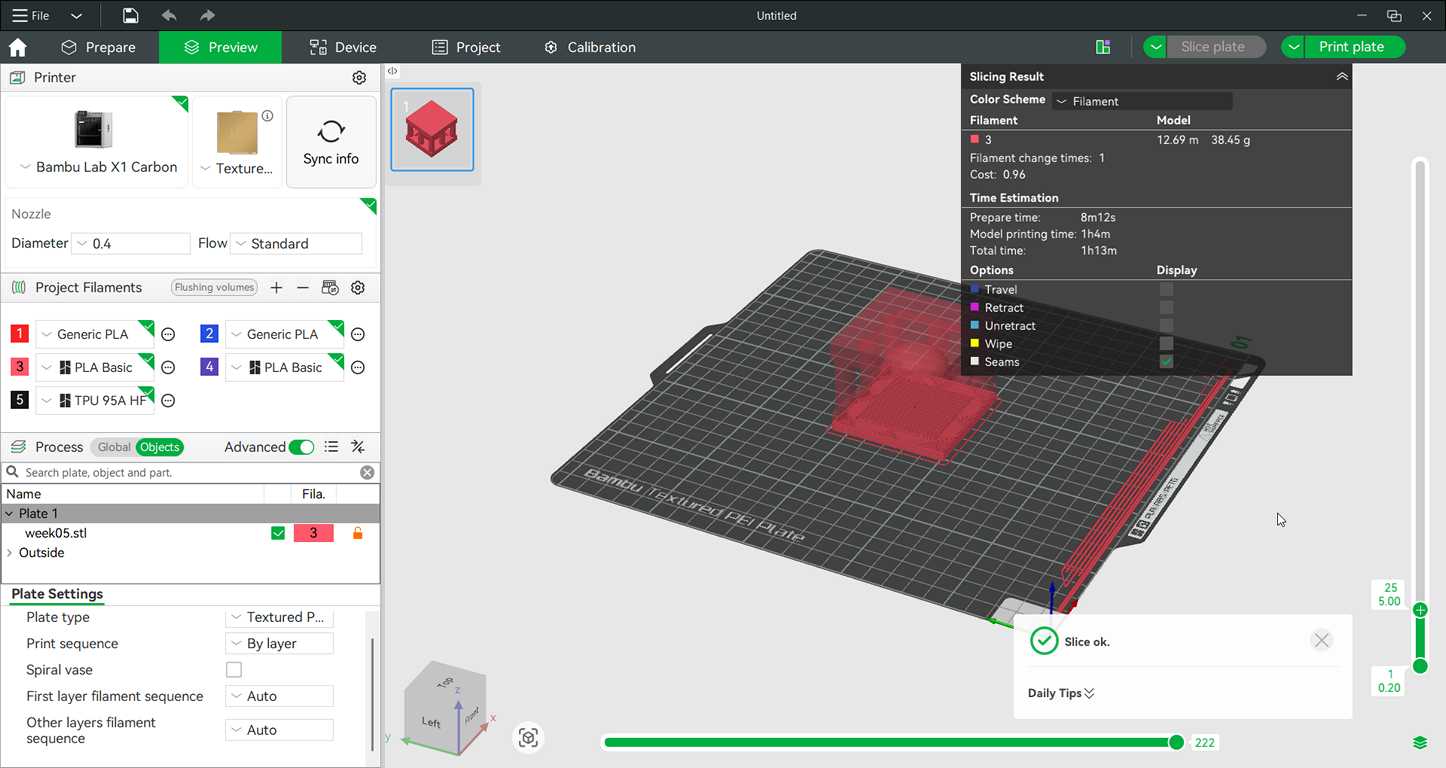The image size is (1446, 768).
Task: Switch to the Project tab
Action: pyautogui.click(x=466, y=47)
